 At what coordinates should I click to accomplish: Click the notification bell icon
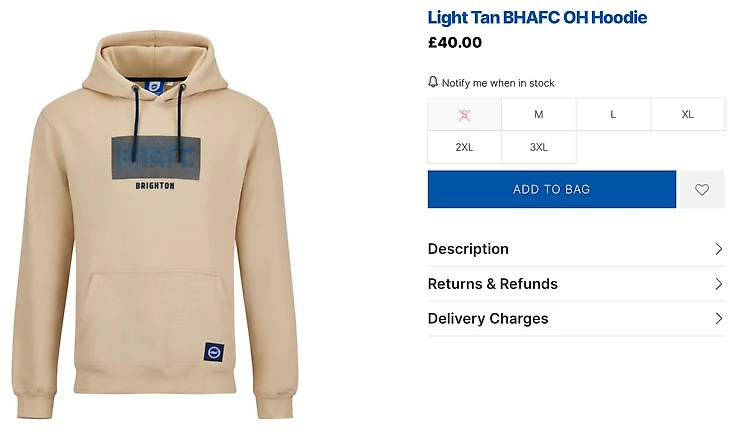point(433,82)
